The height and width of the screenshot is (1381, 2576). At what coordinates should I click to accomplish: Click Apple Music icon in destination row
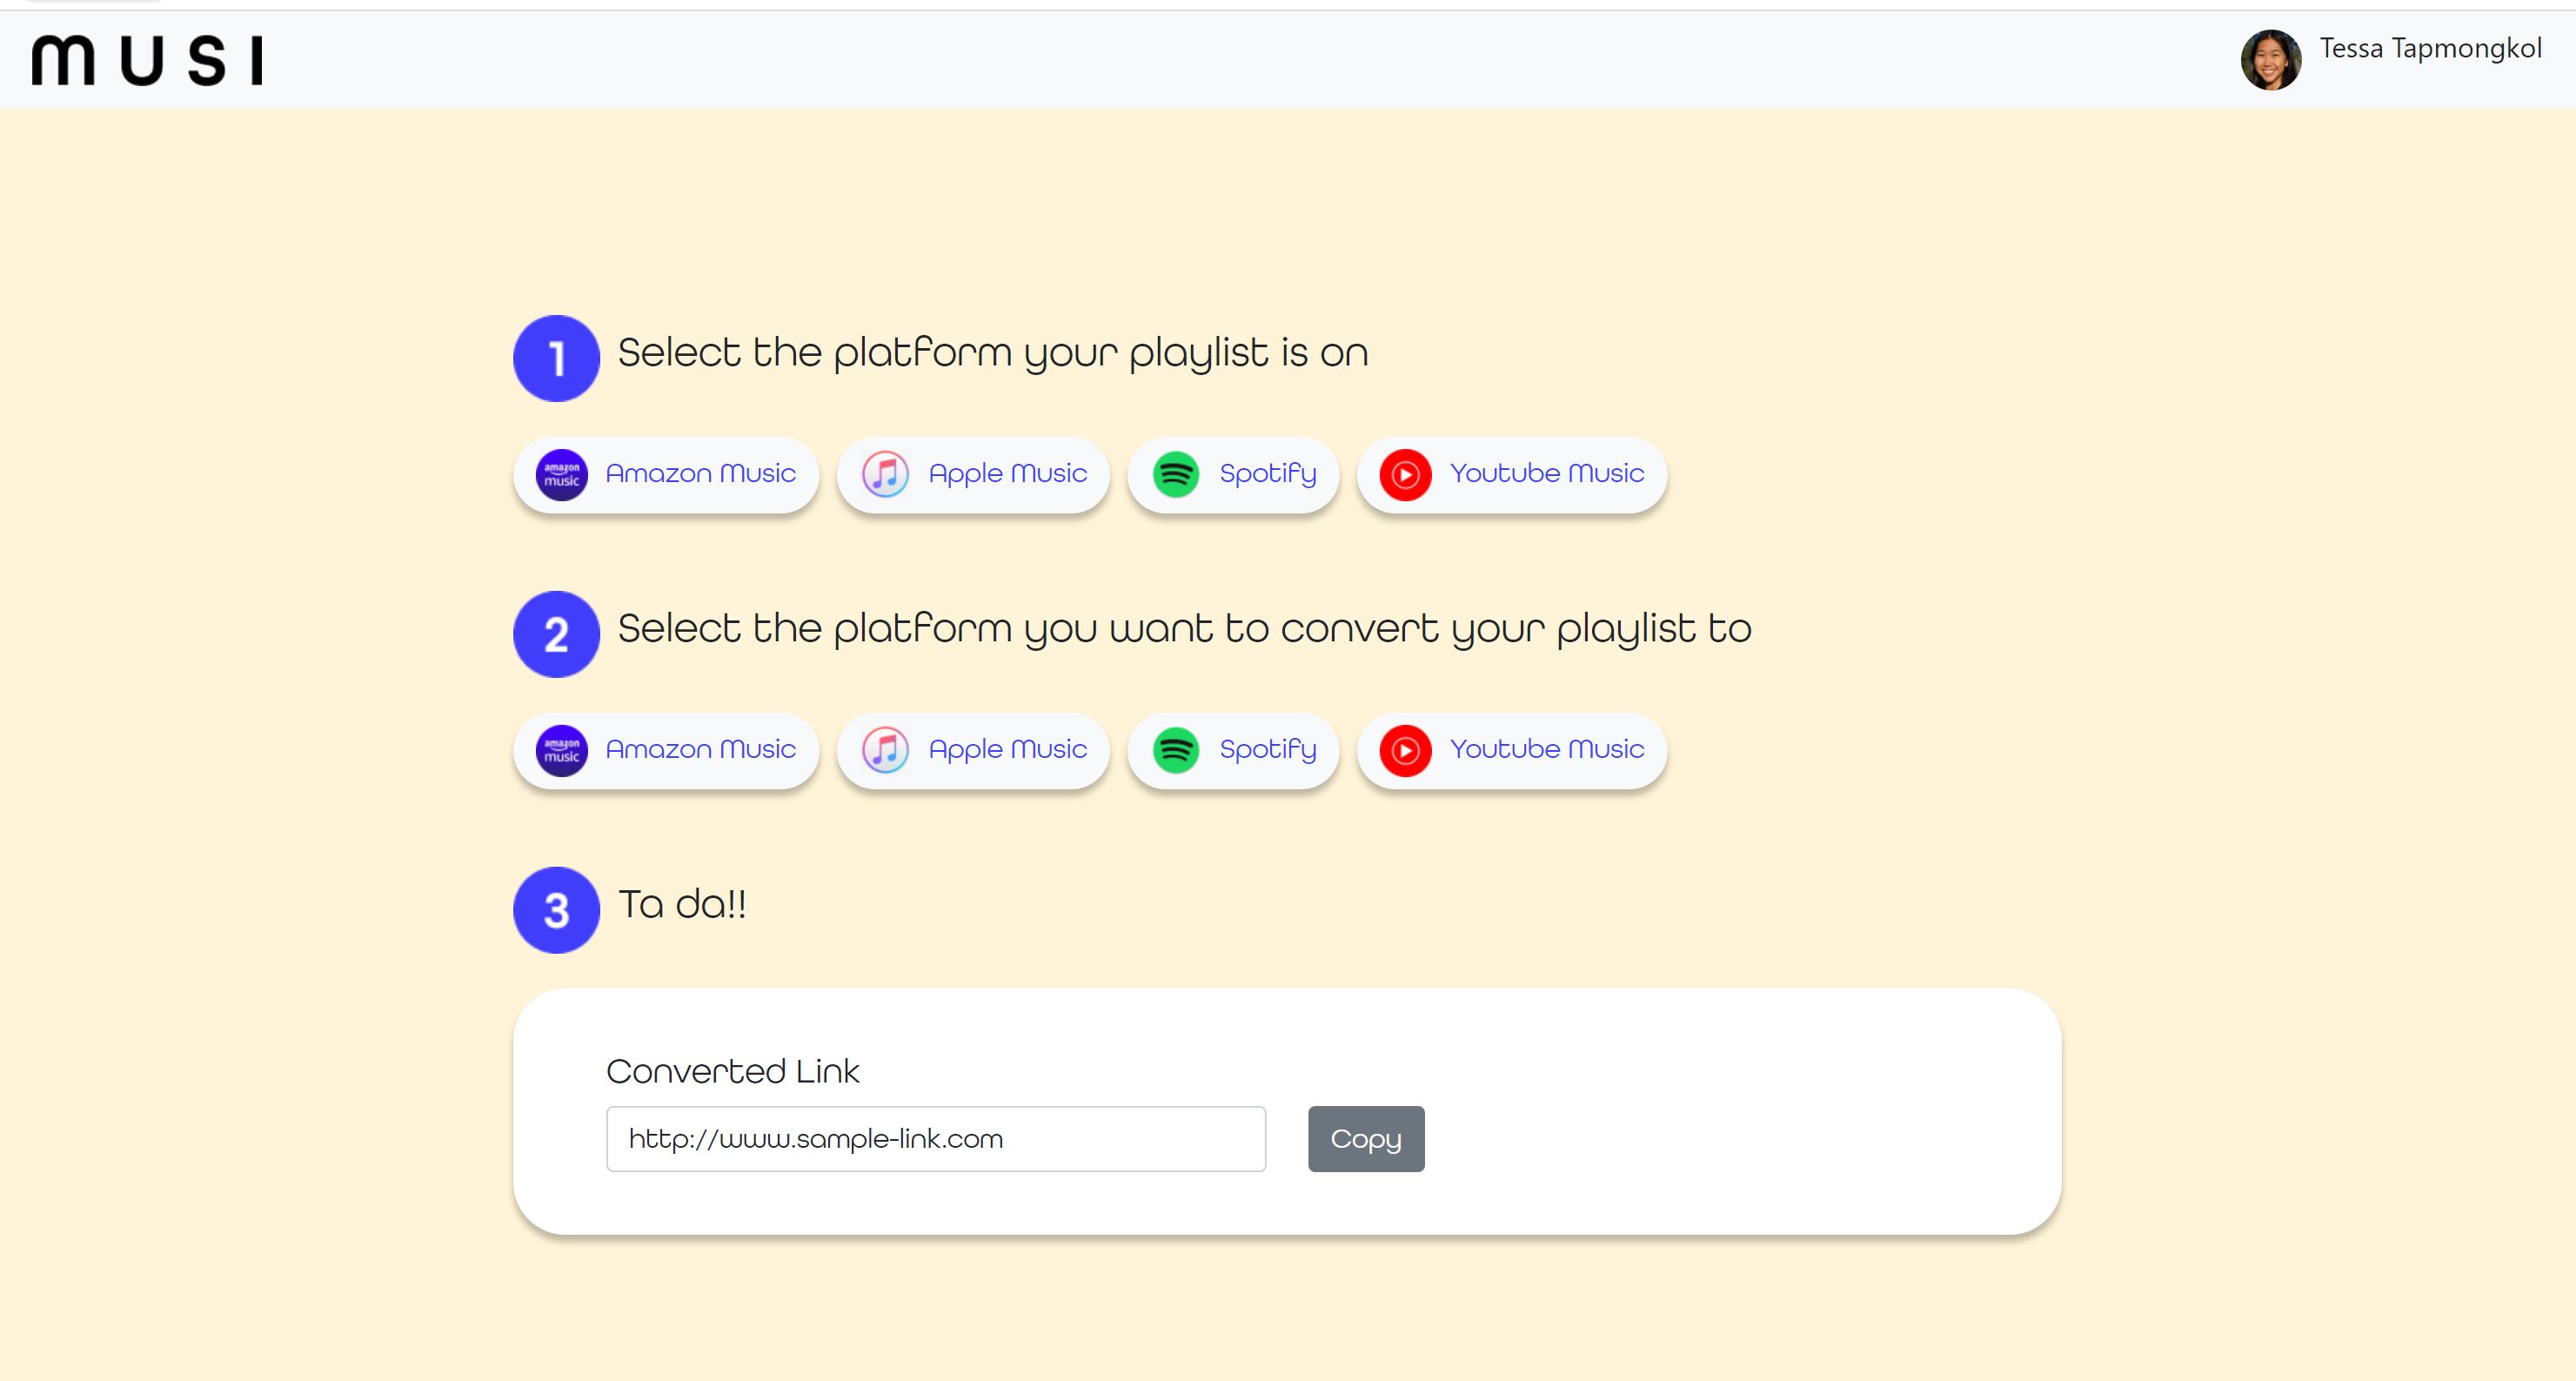(x=885, y=750)
